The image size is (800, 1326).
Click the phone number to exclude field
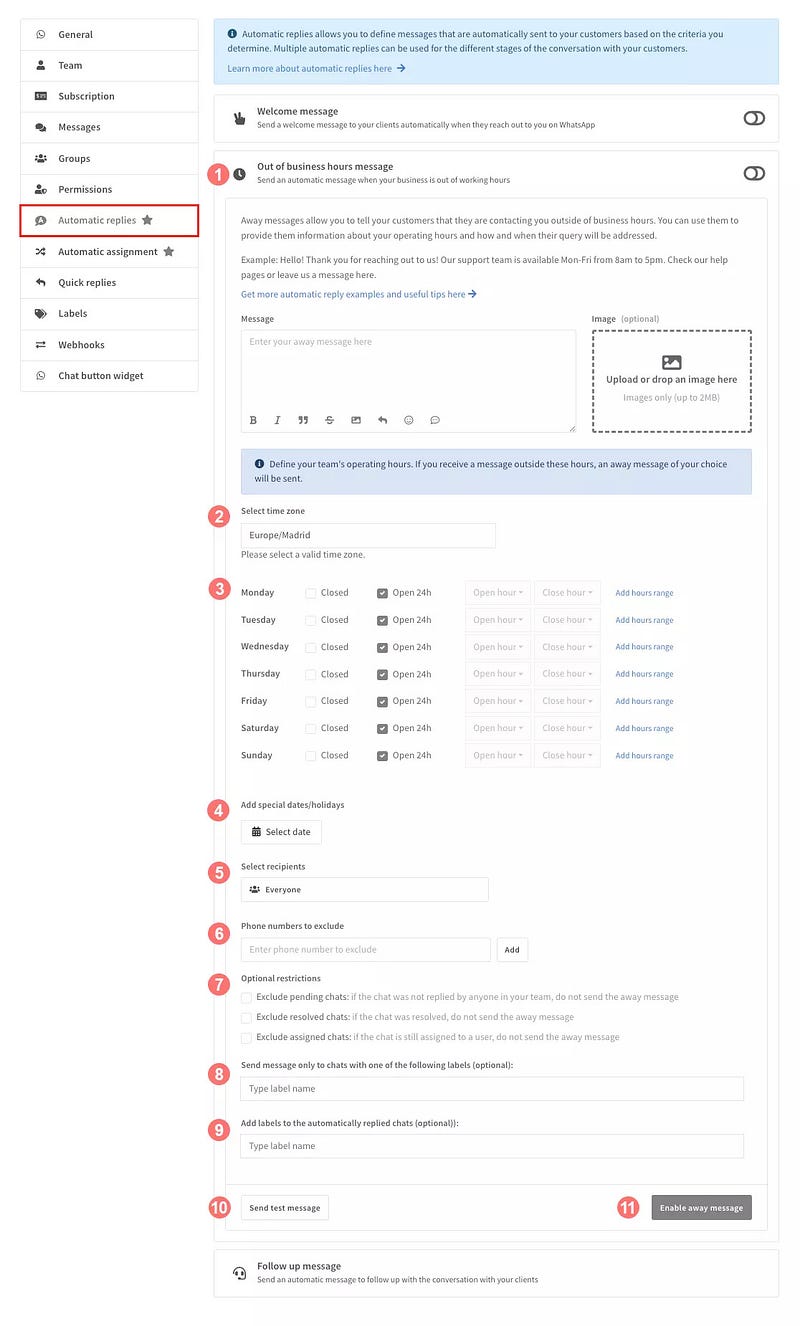(365, 949)
